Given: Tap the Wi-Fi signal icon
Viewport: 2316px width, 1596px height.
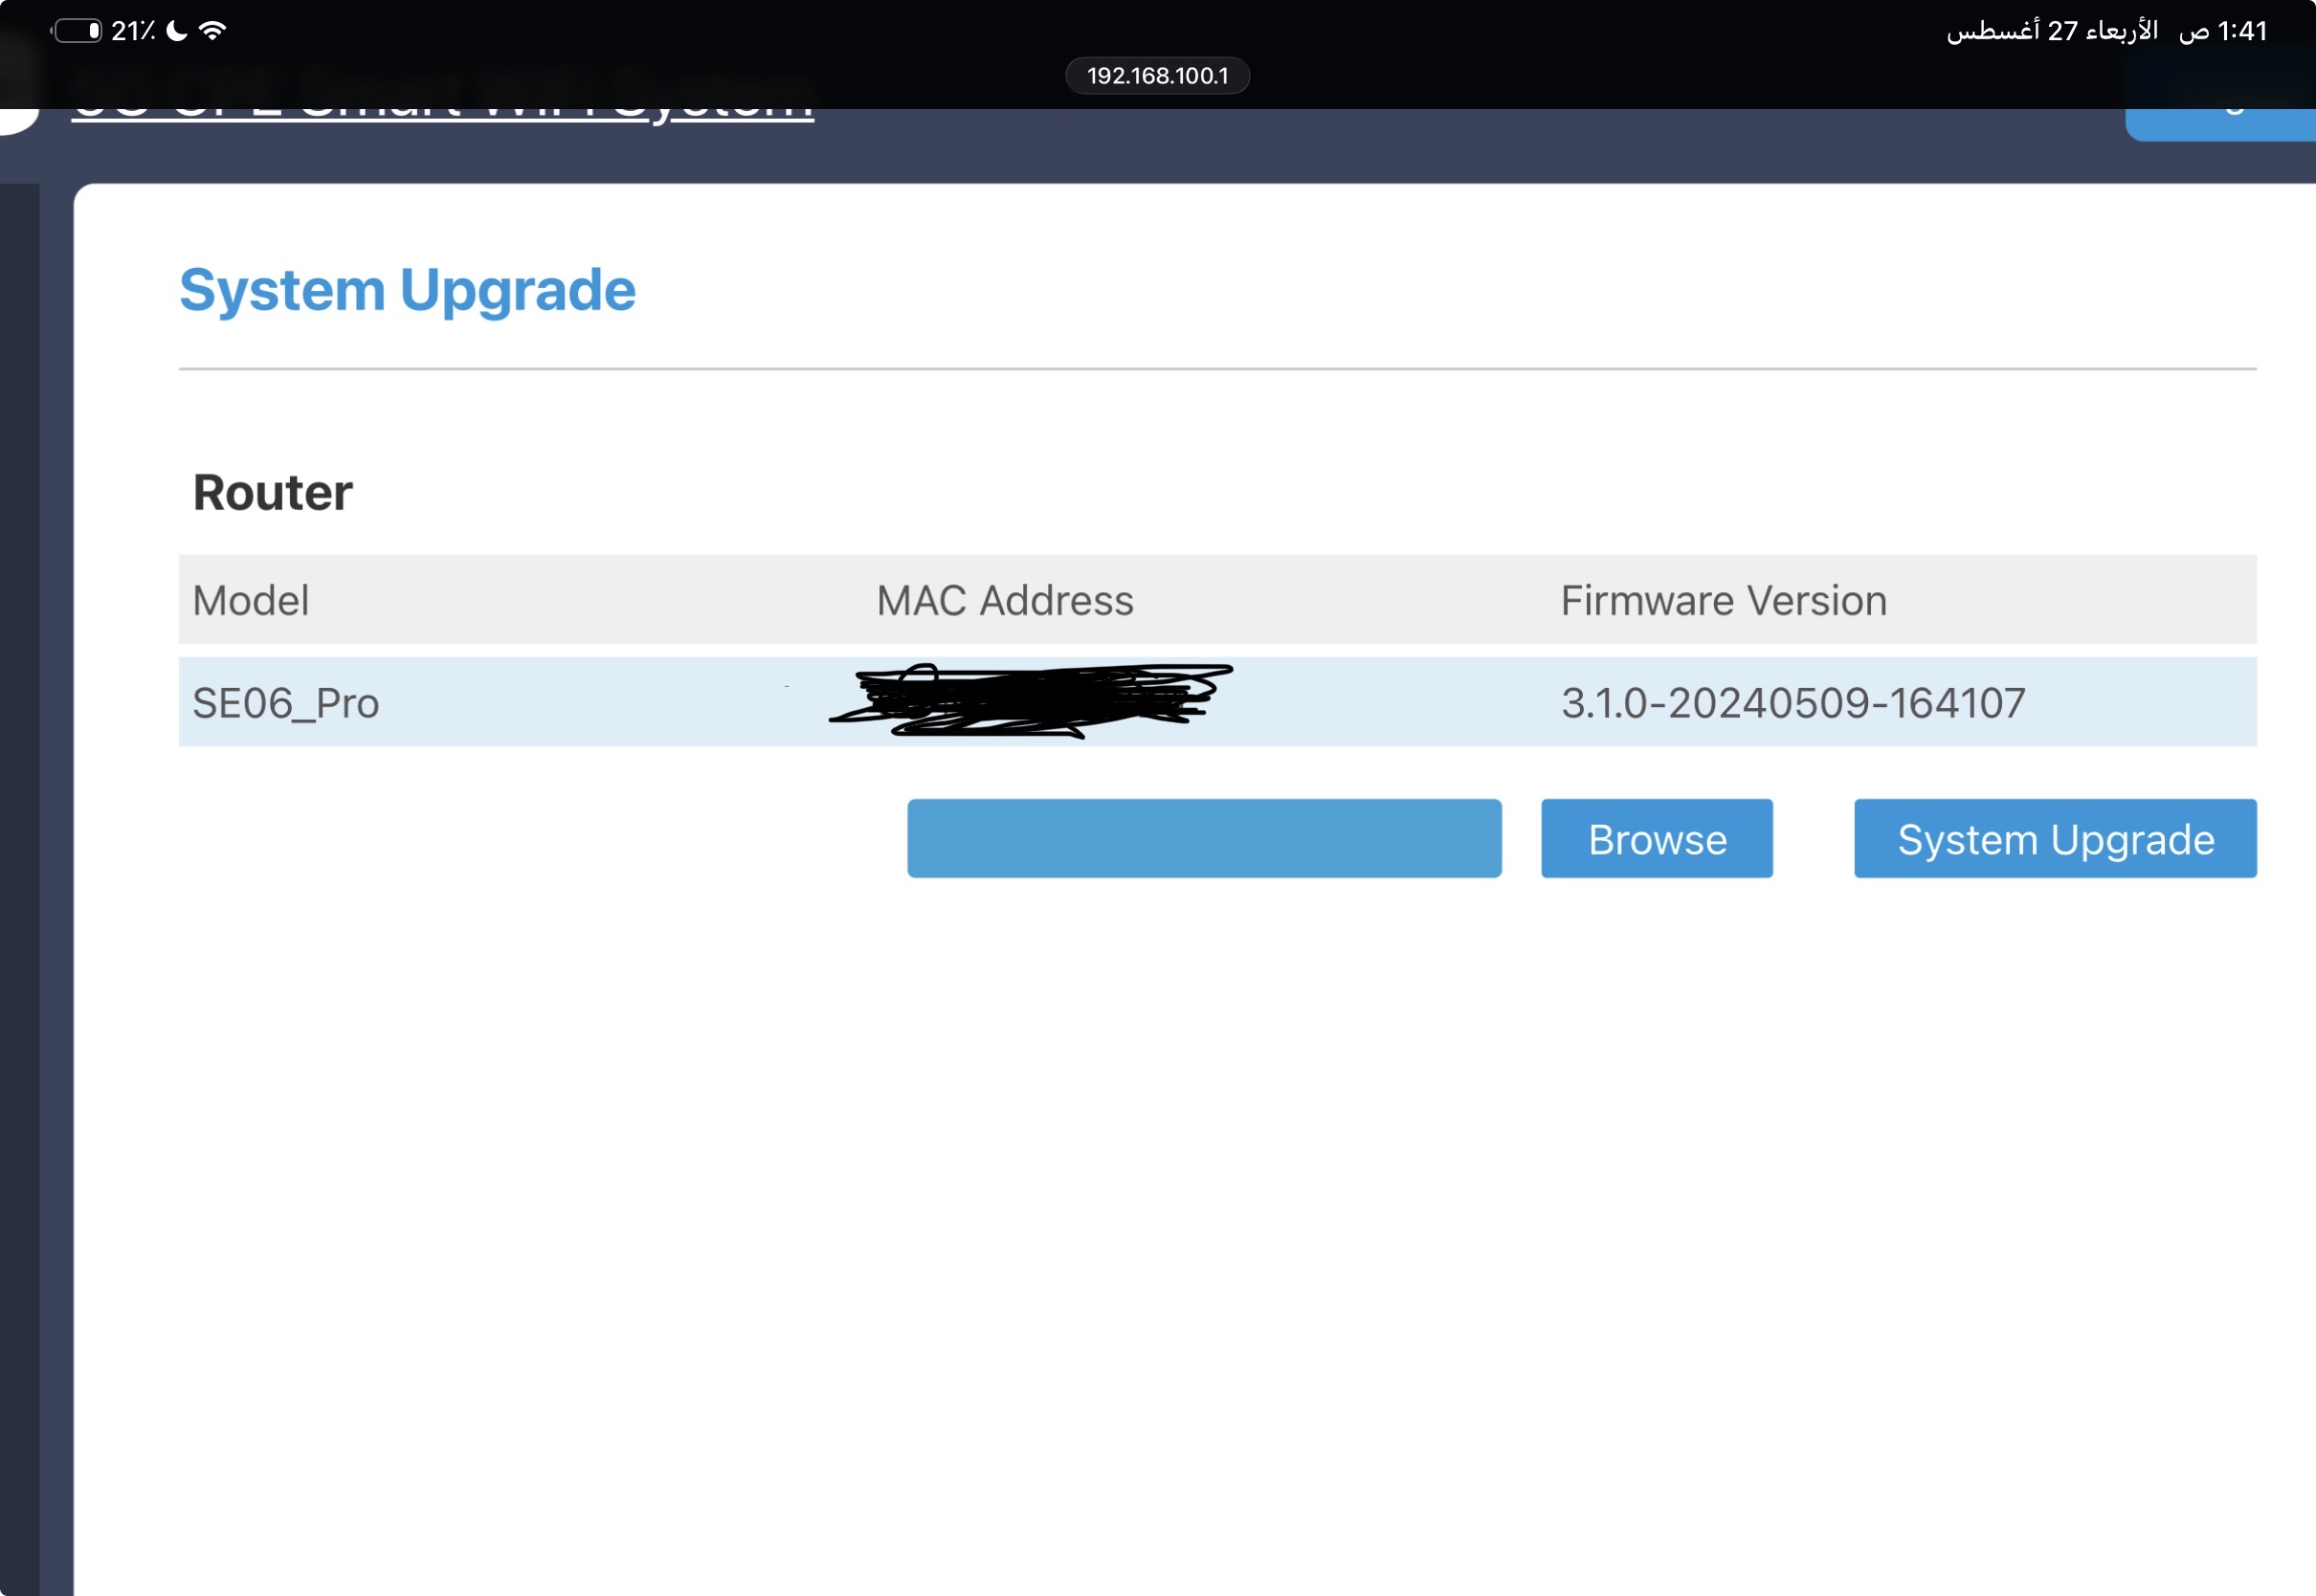Looking at the screenshot, I should coord(212,31).
